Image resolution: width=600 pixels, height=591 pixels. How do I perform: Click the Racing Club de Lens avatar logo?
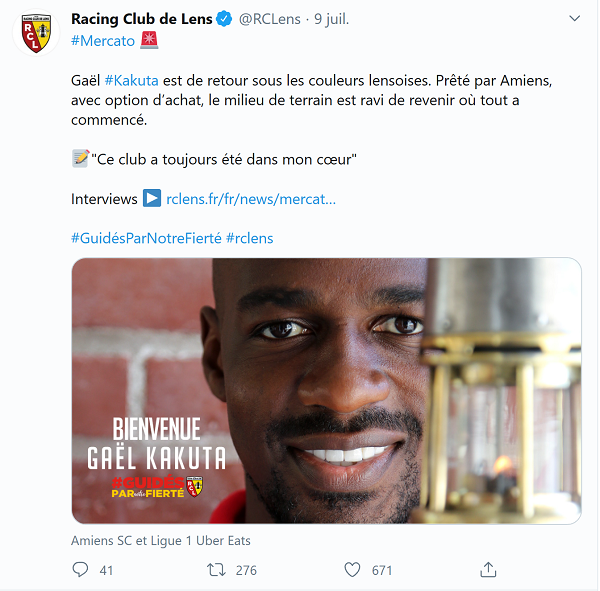[36, 33]
